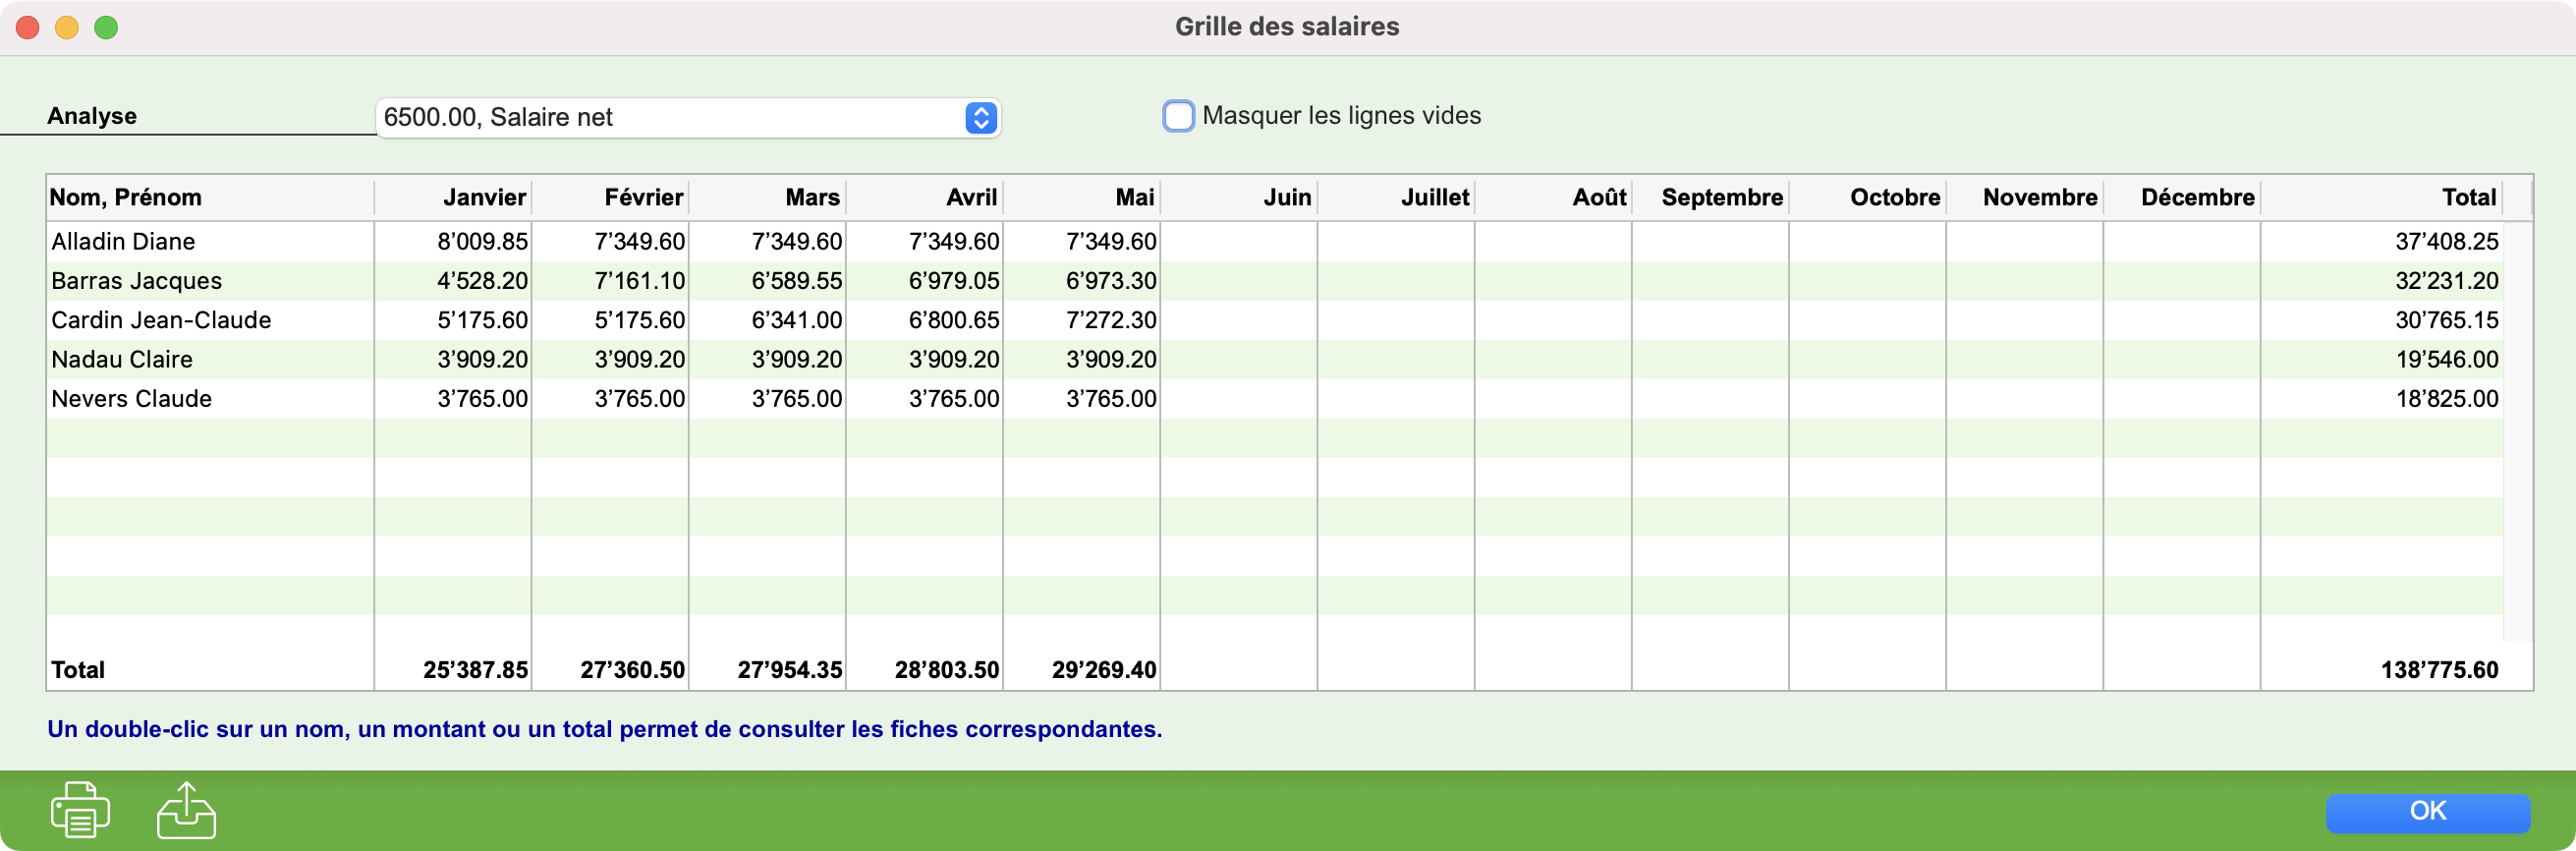This screenshot has width=2576, height=851.
Task: Select the employee name Nevers Claude
Action: click(131, 398)
